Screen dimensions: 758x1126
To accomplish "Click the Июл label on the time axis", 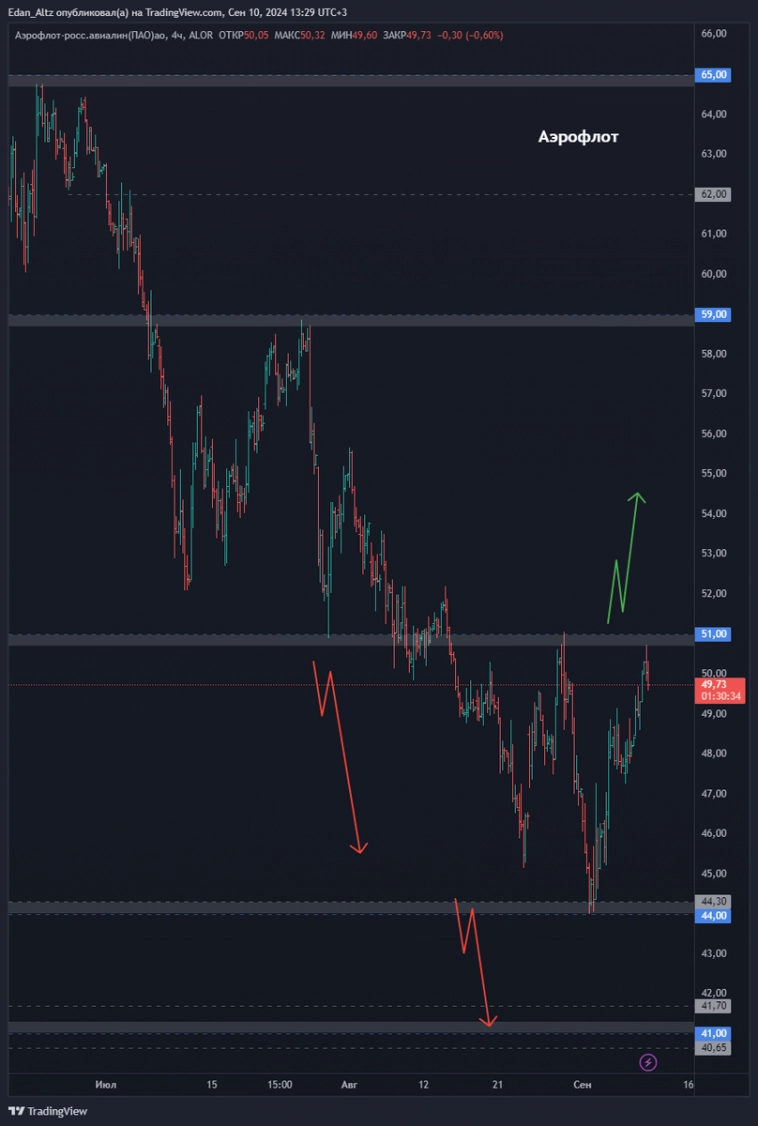I will [106, 1084].
